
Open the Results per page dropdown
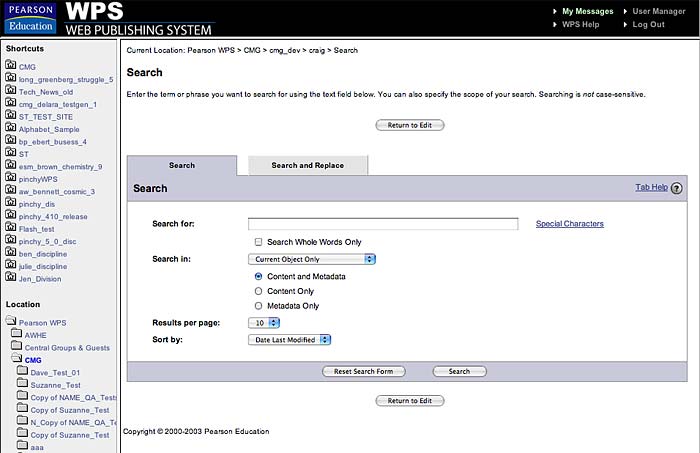[264, 323]
